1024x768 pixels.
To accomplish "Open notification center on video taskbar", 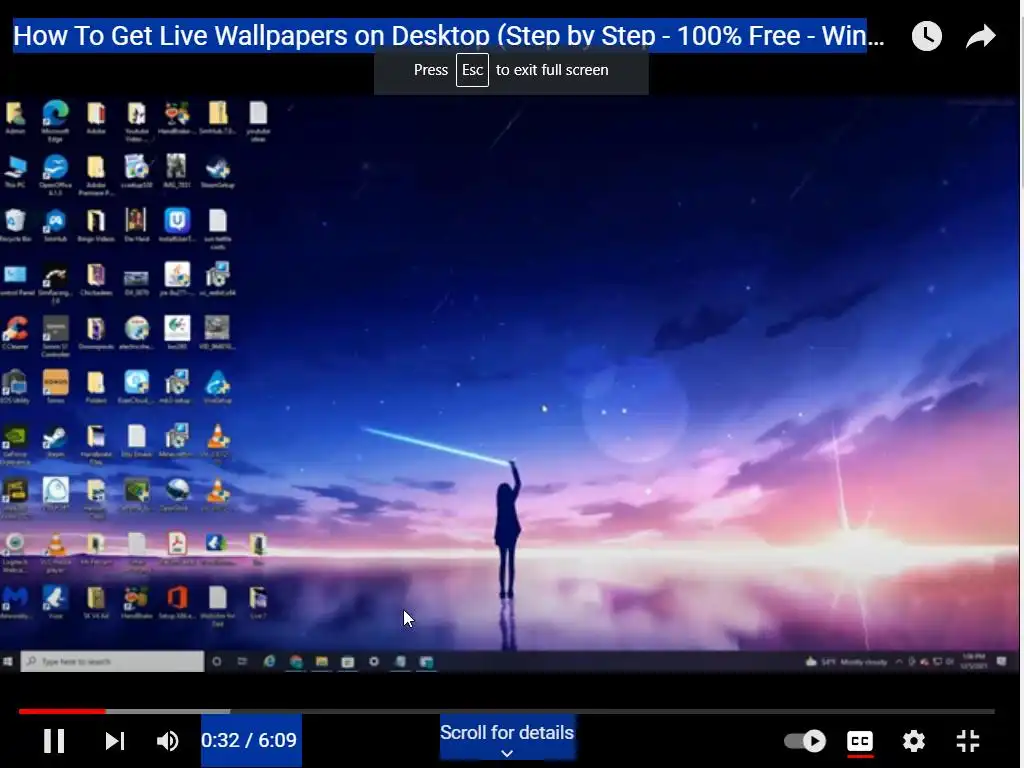I will point(1001,662).
